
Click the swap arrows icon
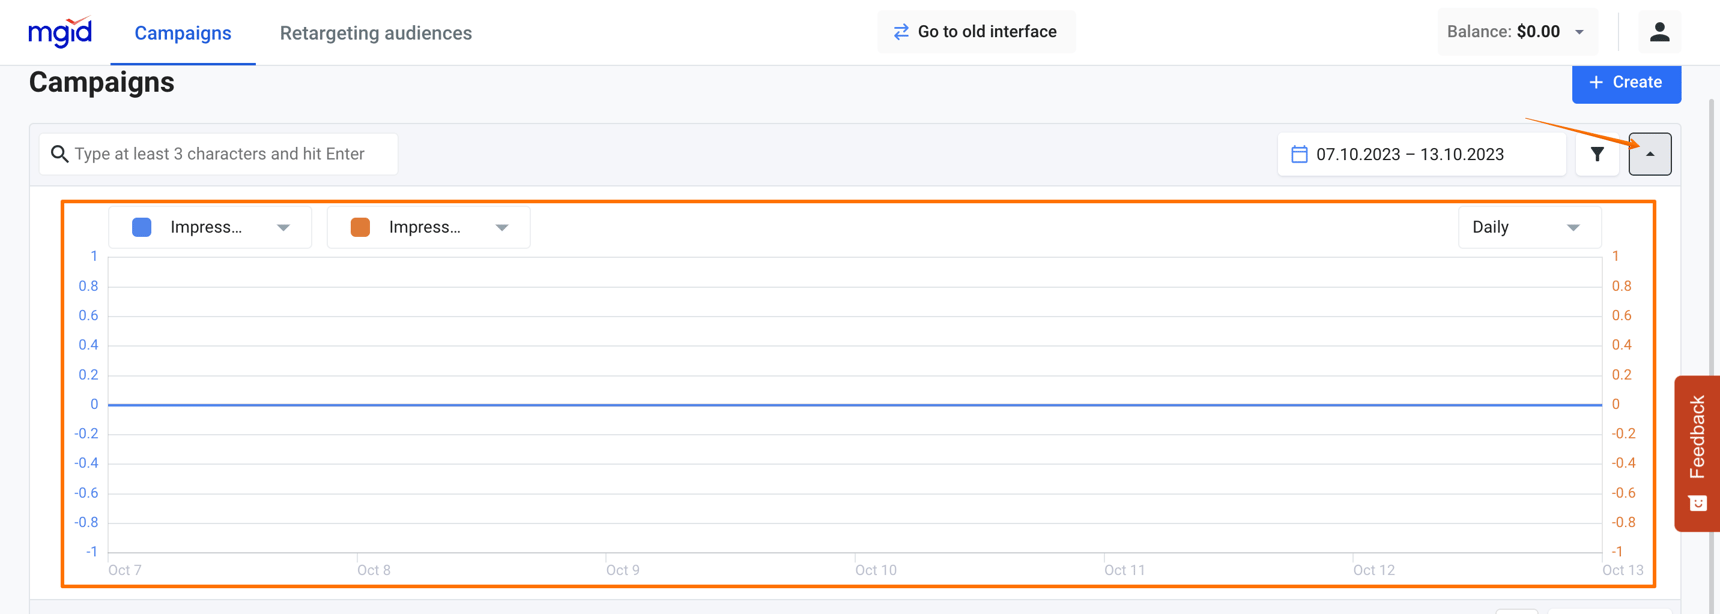coord(901,32)
